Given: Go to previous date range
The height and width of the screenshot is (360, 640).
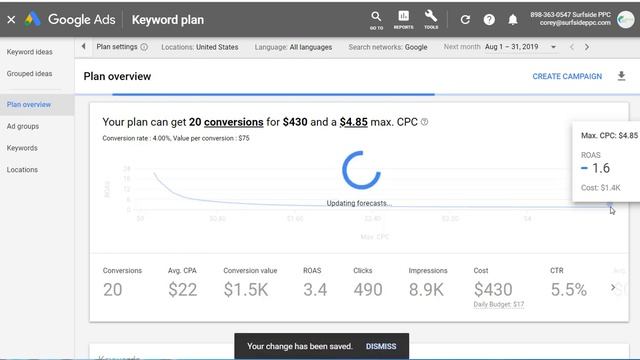Looking at the screenshot, I should [x=571, y=47].
